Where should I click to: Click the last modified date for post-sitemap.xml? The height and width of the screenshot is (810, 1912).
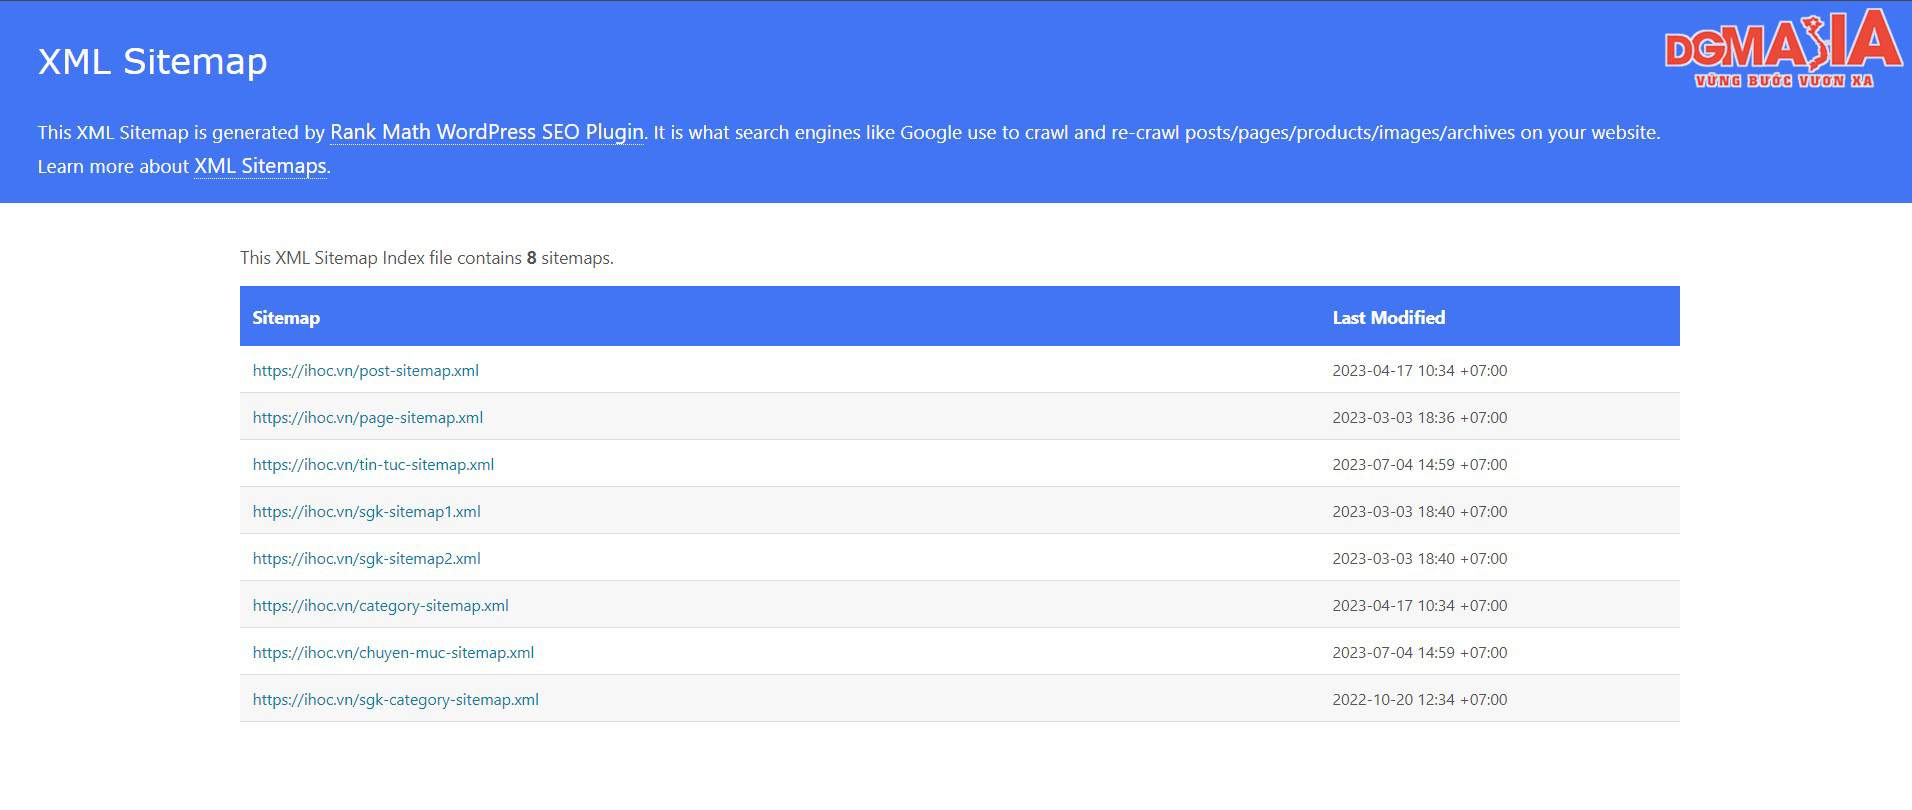click(1420, 370)
